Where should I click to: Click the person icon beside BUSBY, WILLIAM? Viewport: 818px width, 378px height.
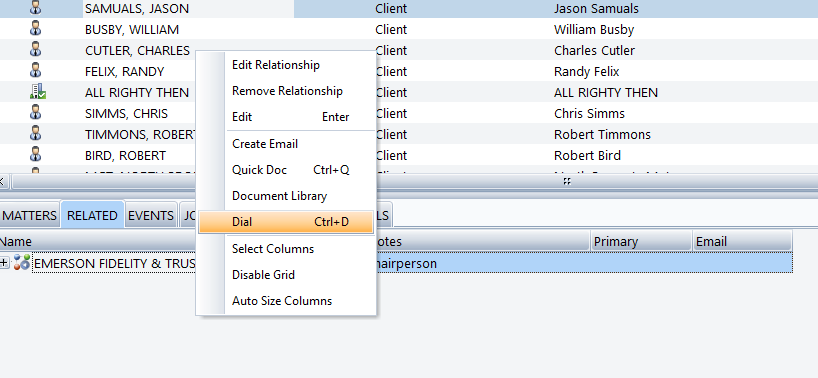pyautogui.click(x=35, y=29)
